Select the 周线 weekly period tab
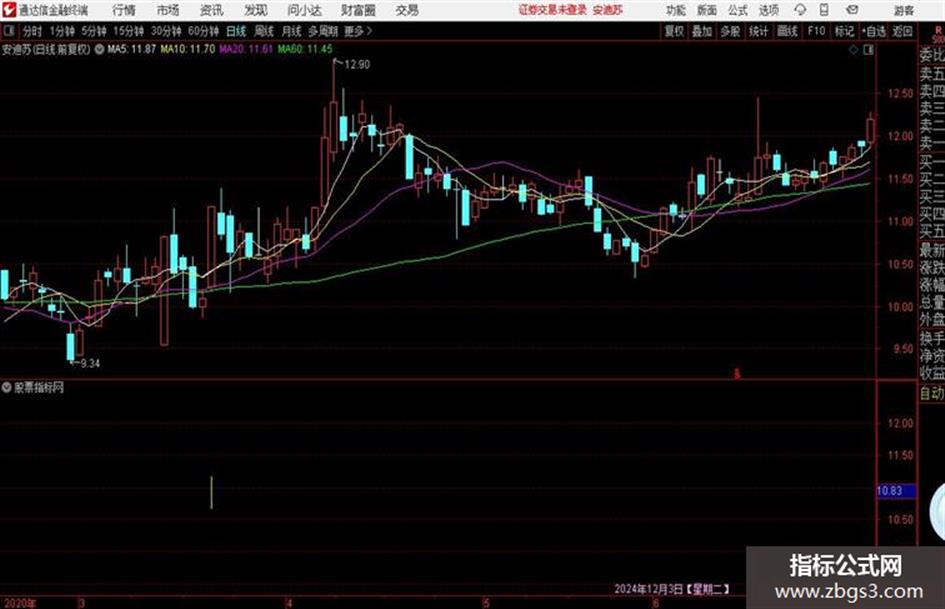Viewport: 945px width, 609px height. [x=264, y=31]
